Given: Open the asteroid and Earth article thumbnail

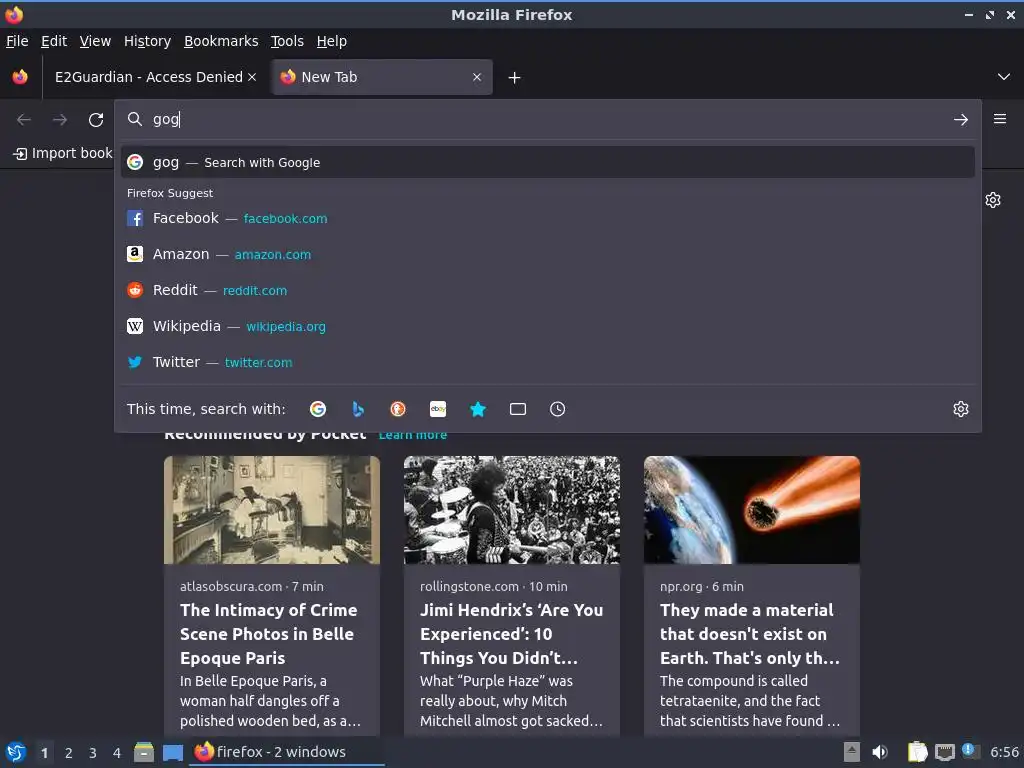Looking at the screenshot, I should (x=752, y=510).
